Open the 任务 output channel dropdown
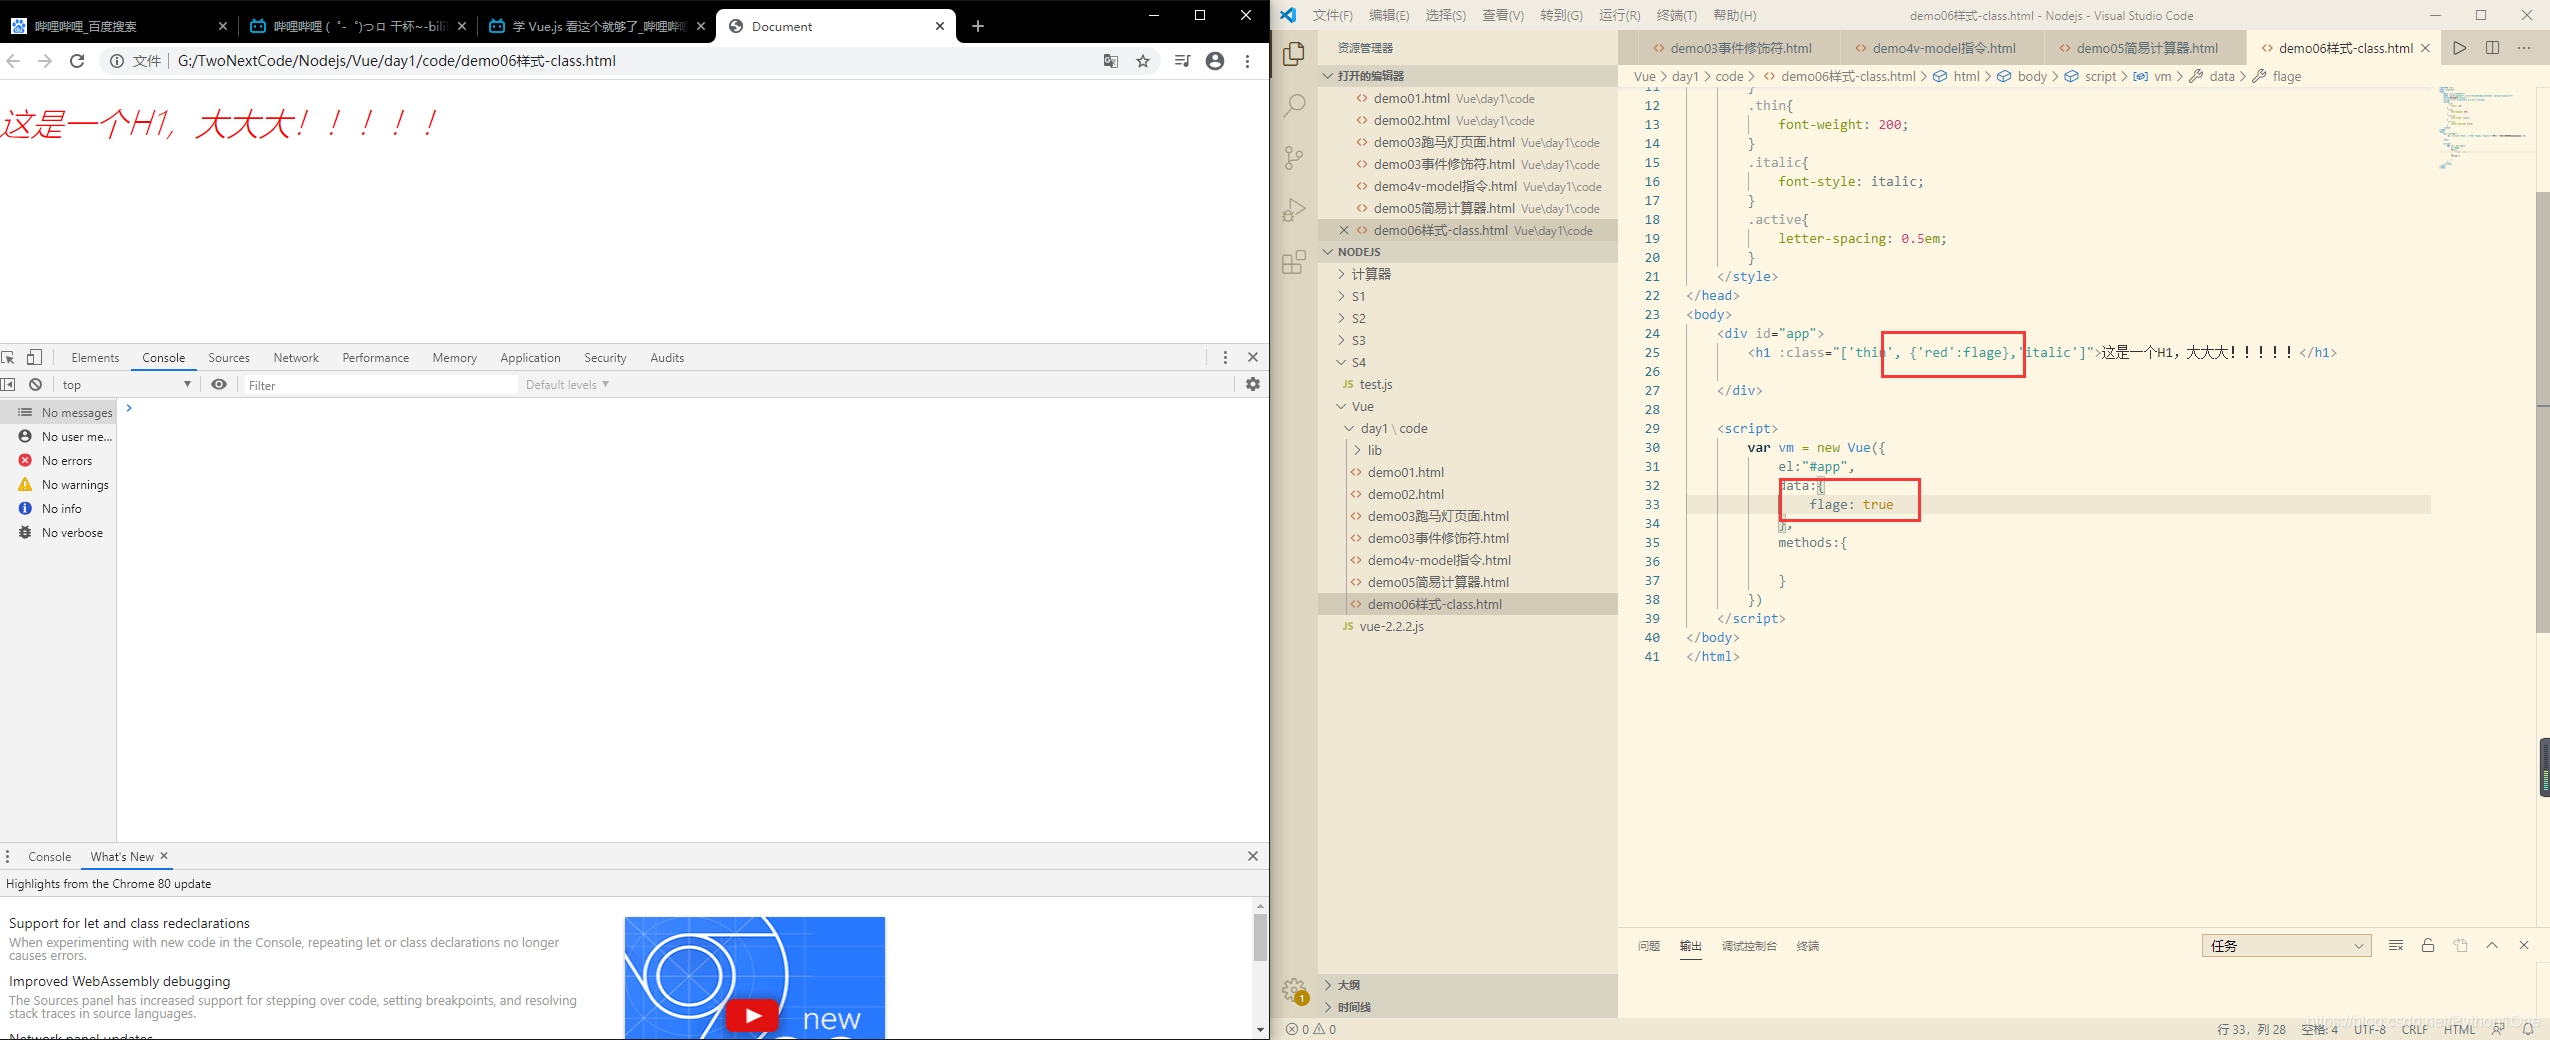Viewport: 2550px width, 1040px height. (x=2286, y=946)
